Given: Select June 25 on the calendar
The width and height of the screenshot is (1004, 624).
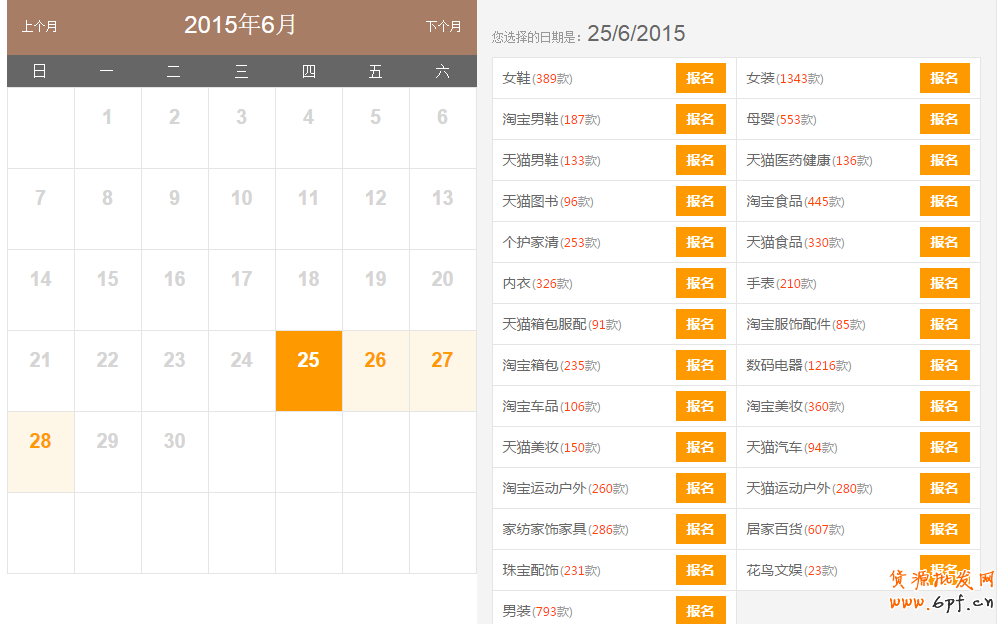Looking at the screenshot, I should pyautogui.click(x=308, y=361).
